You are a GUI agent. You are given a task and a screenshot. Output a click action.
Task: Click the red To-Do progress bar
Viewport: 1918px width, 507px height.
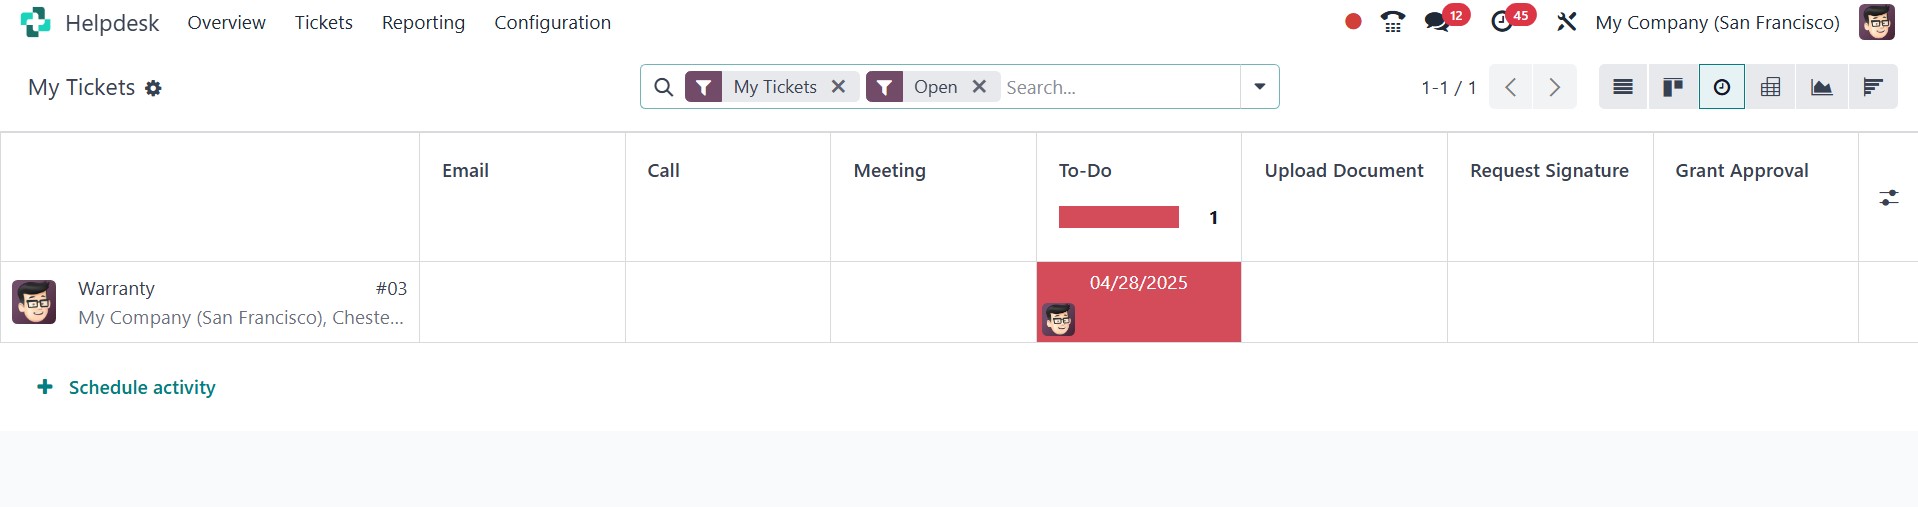[1118, 217]
